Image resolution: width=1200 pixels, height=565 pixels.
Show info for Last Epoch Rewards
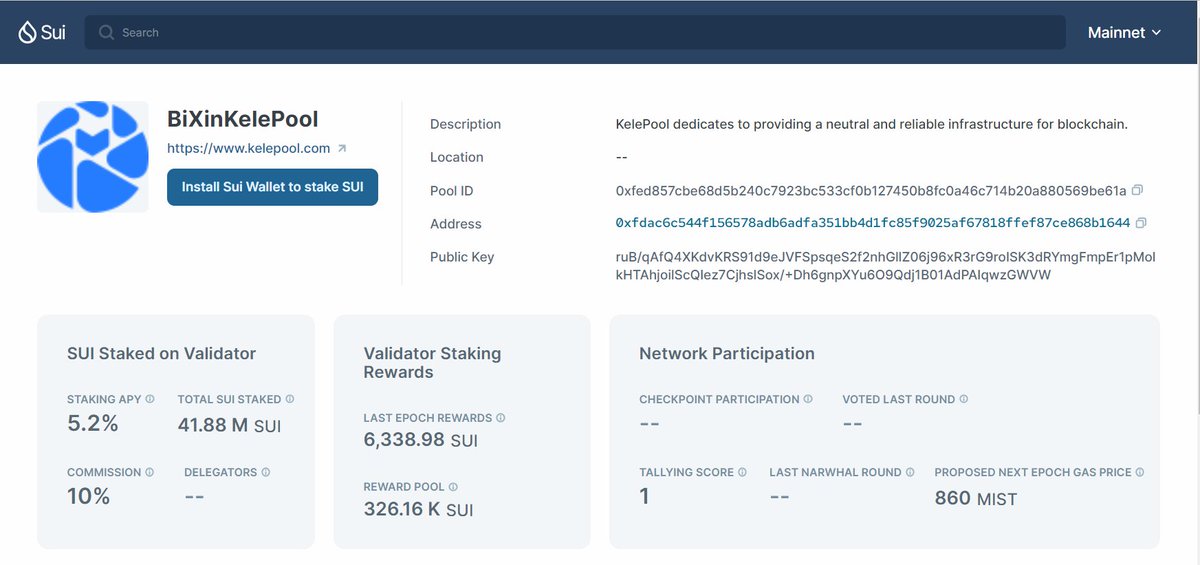(x=501, y=418)
